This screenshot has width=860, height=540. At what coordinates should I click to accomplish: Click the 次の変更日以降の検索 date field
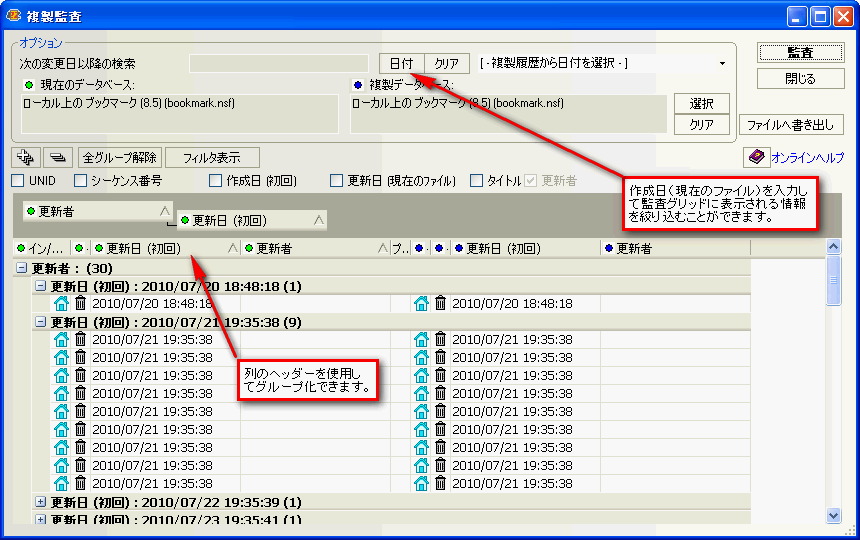[x=279, y=64]
